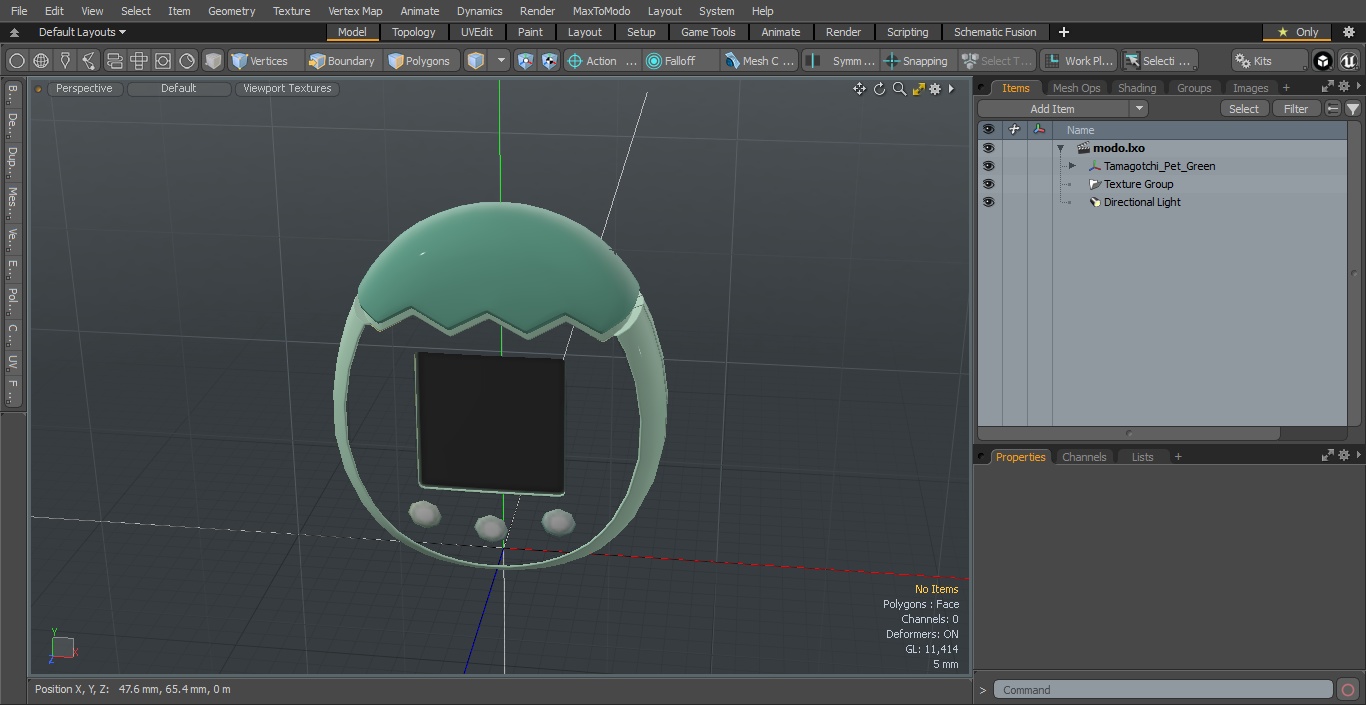Open the Add Item dropdown arrow

click(1138, 109)
